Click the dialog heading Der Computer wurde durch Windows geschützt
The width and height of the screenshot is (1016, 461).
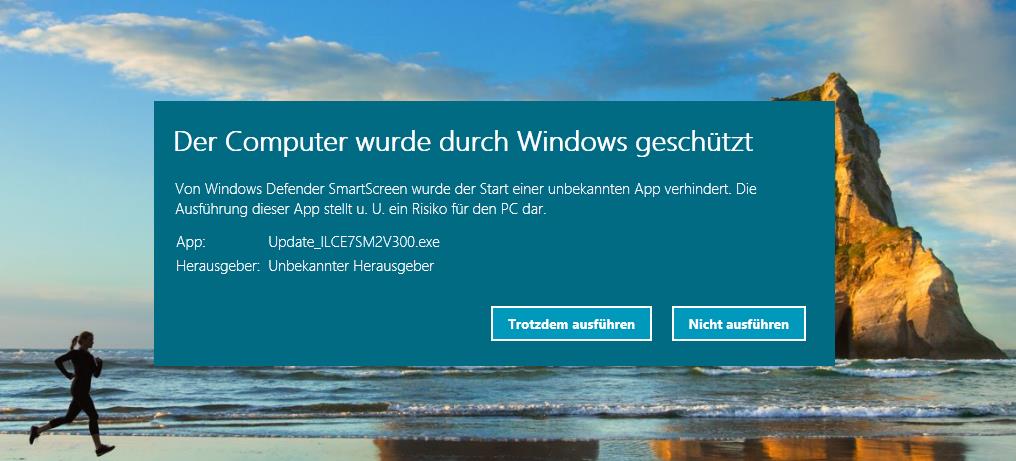pos(463,142)
